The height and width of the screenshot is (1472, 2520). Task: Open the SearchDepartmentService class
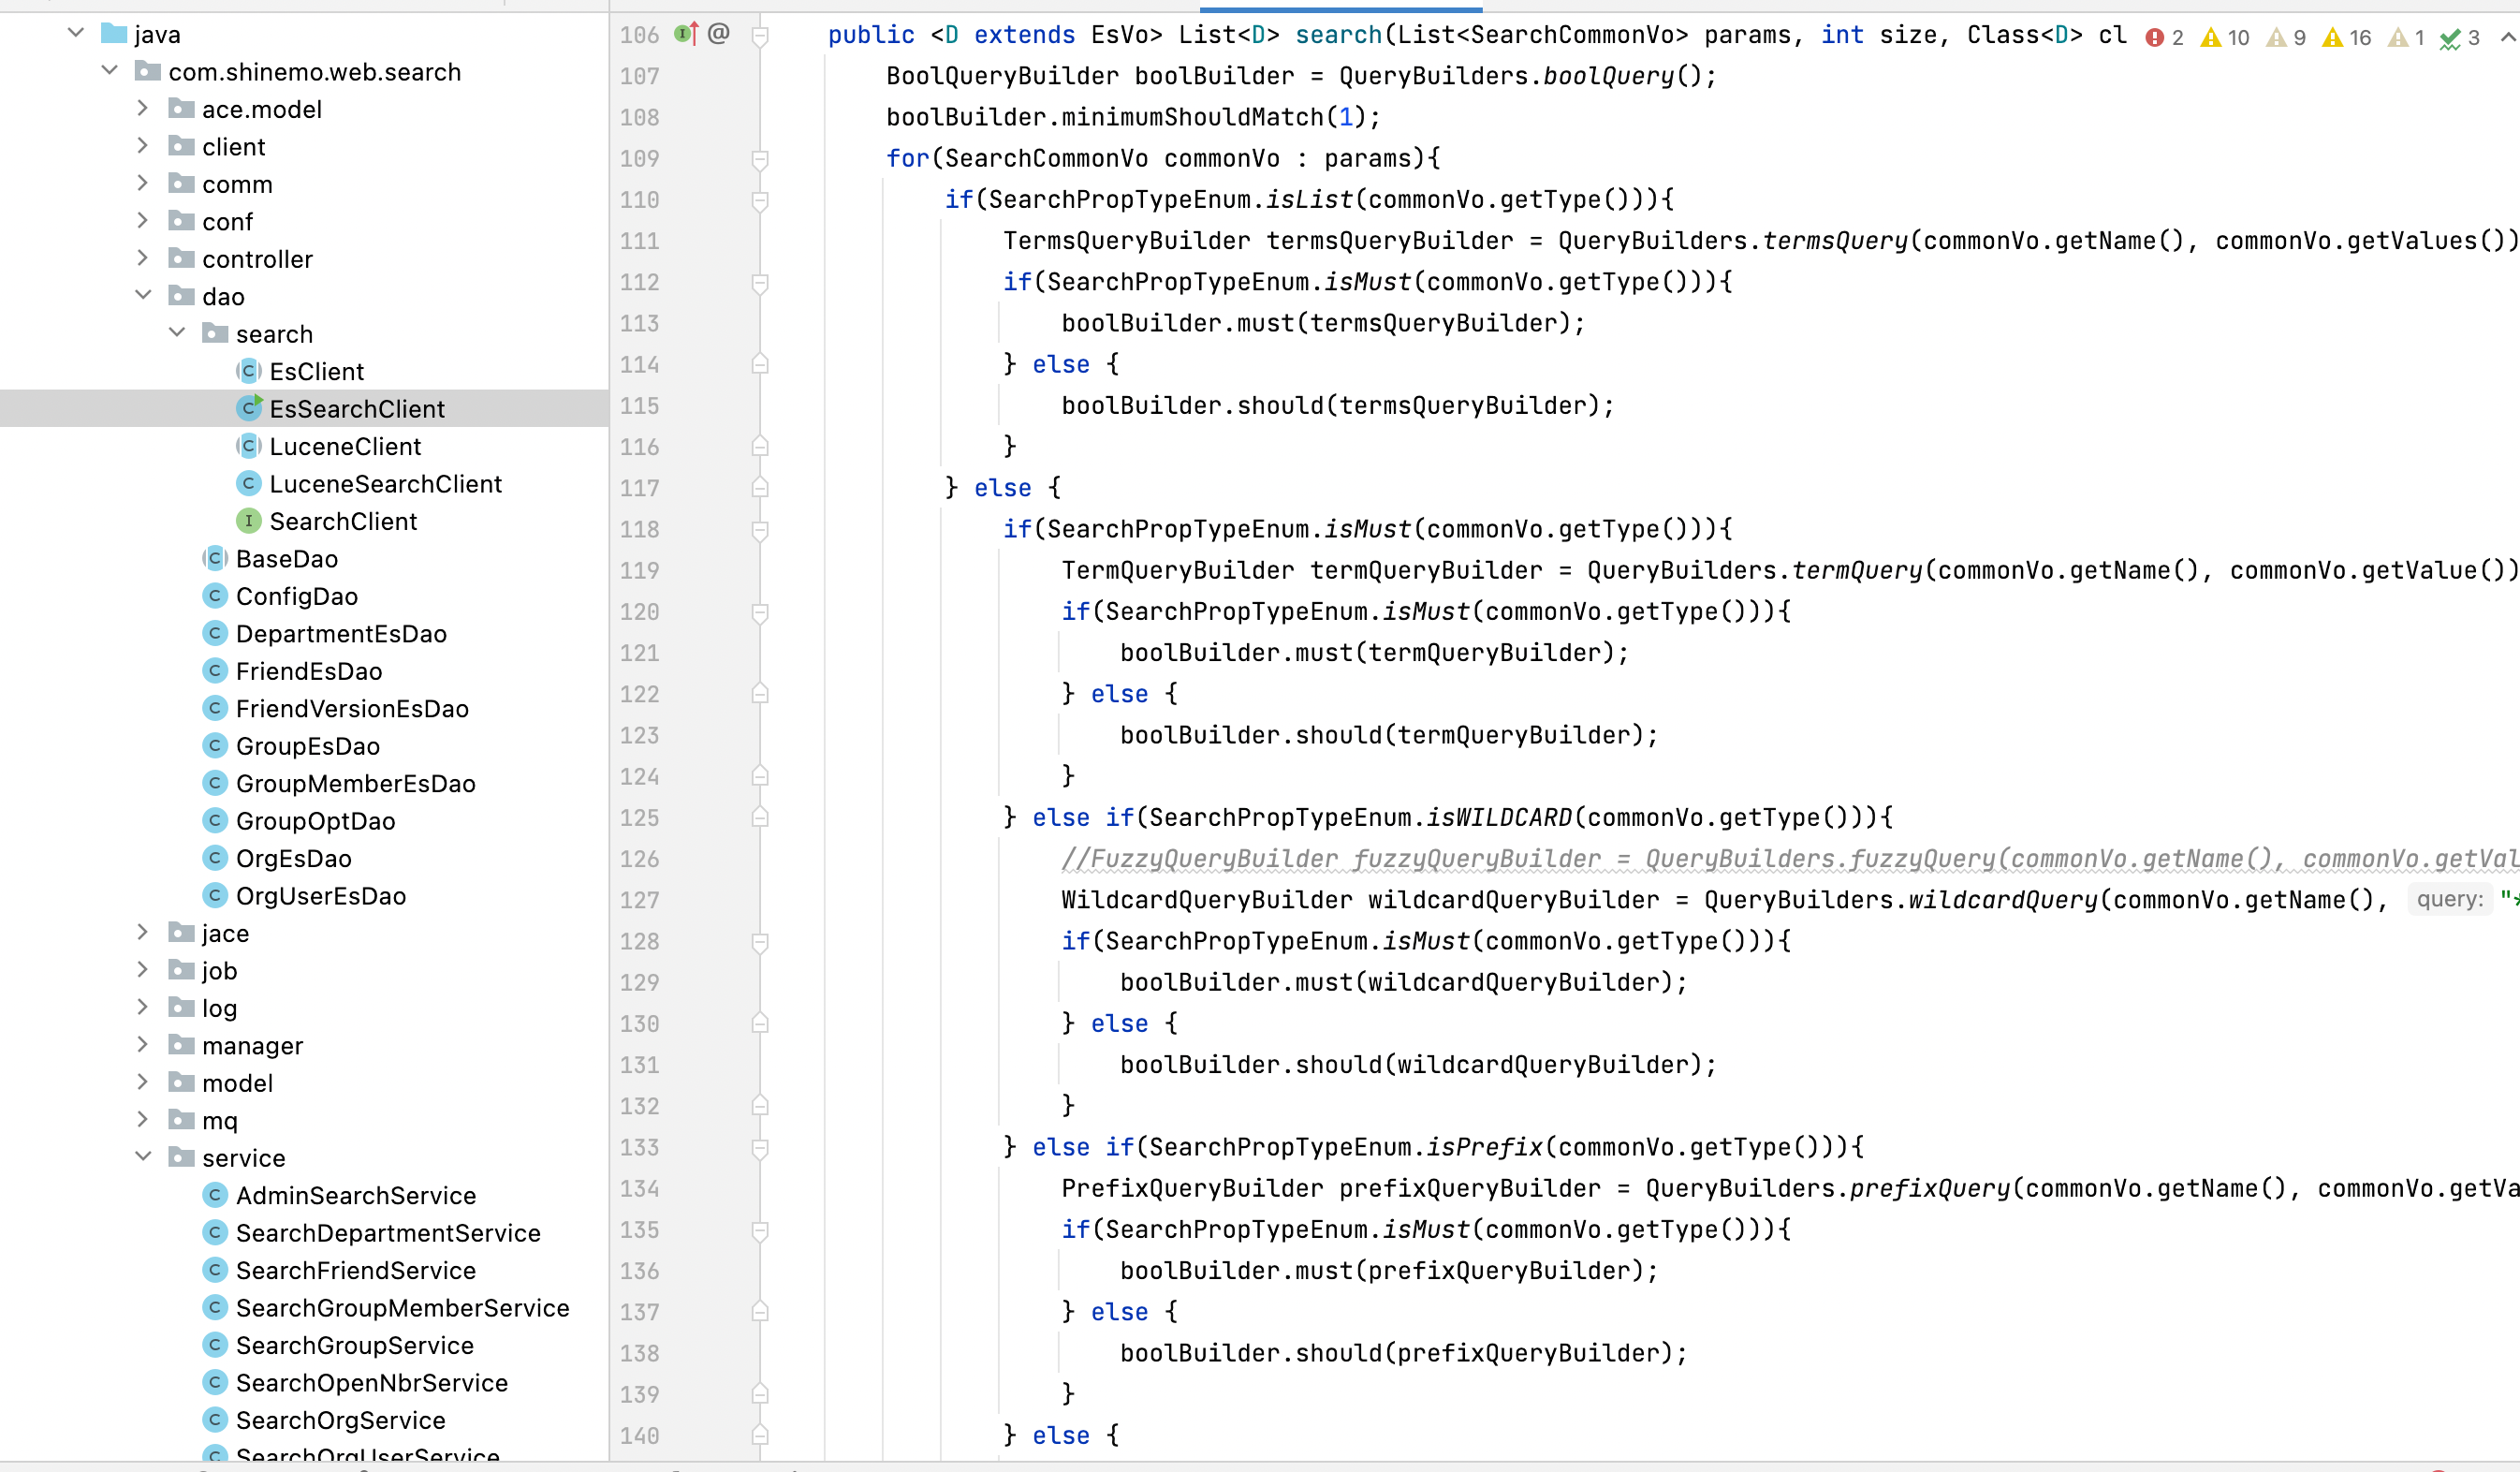pyautogui.click(x=387, y=1234)
